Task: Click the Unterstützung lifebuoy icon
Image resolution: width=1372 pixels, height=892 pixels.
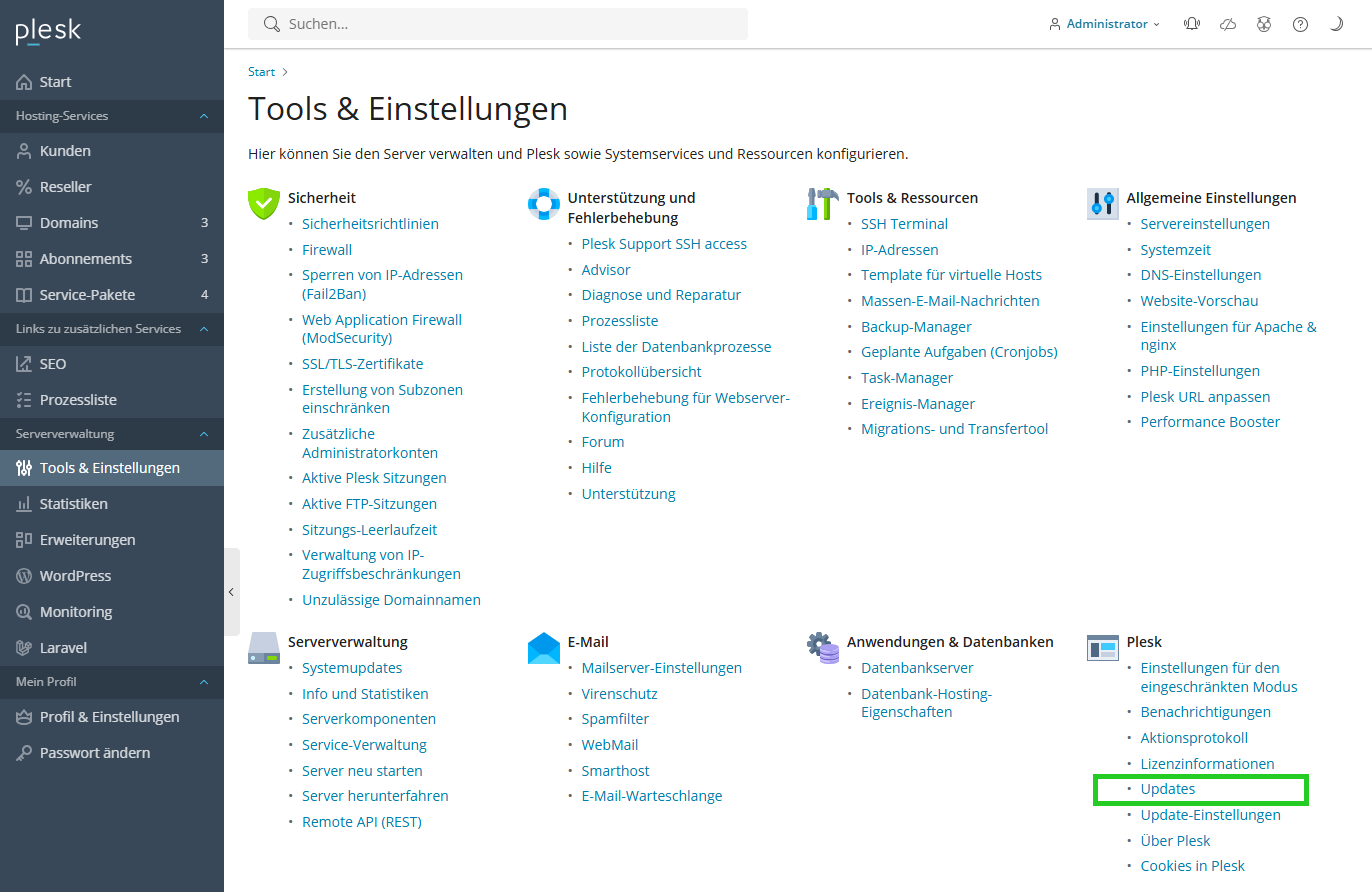Action: [543, 203]
